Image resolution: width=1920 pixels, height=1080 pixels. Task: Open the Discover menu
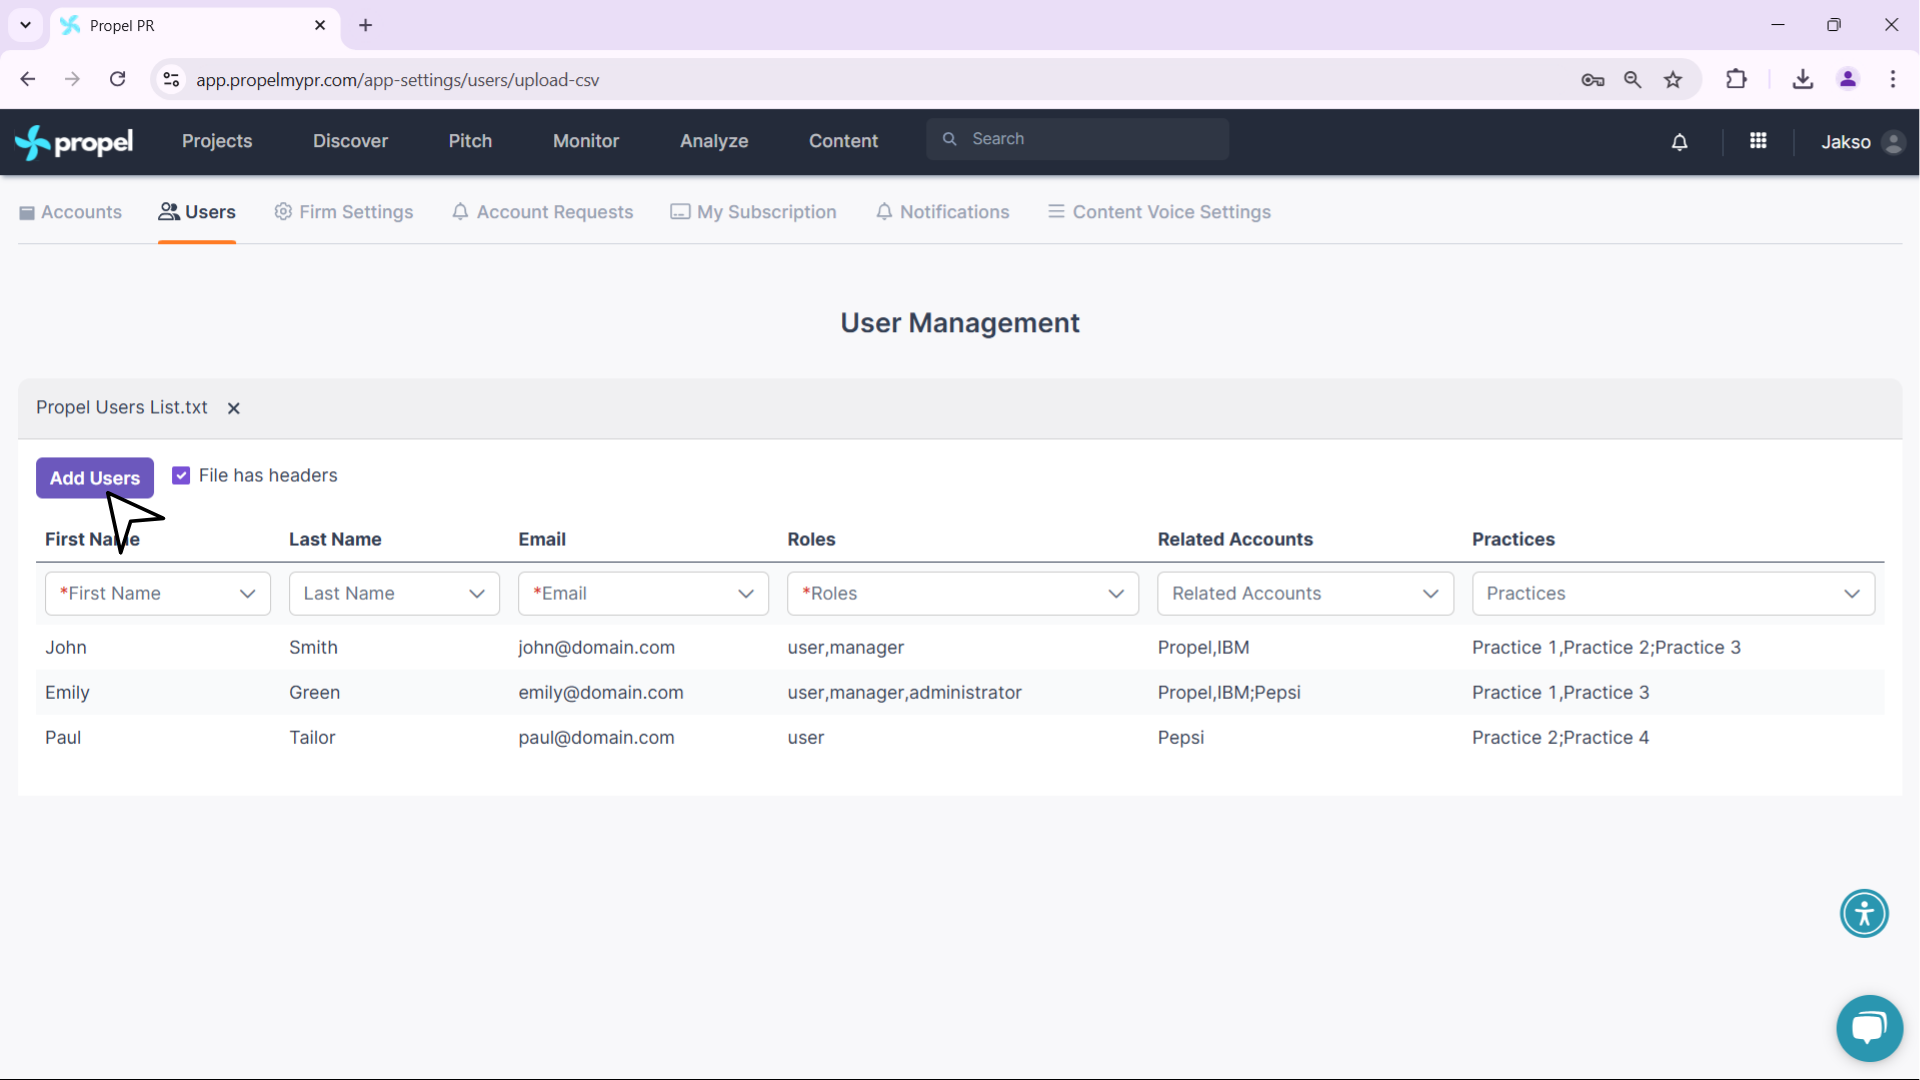tap(350, 141)
